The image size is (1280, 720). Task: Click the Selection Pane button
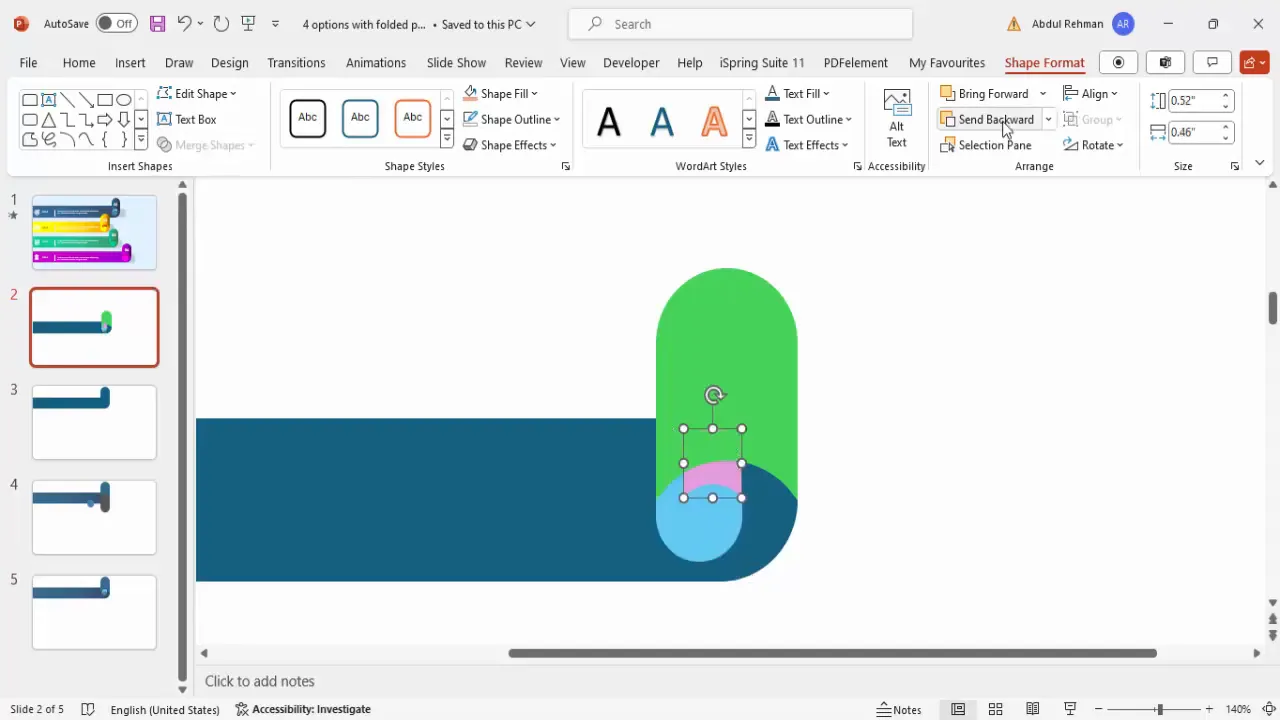pyautogui.click(x=986, y=145)
